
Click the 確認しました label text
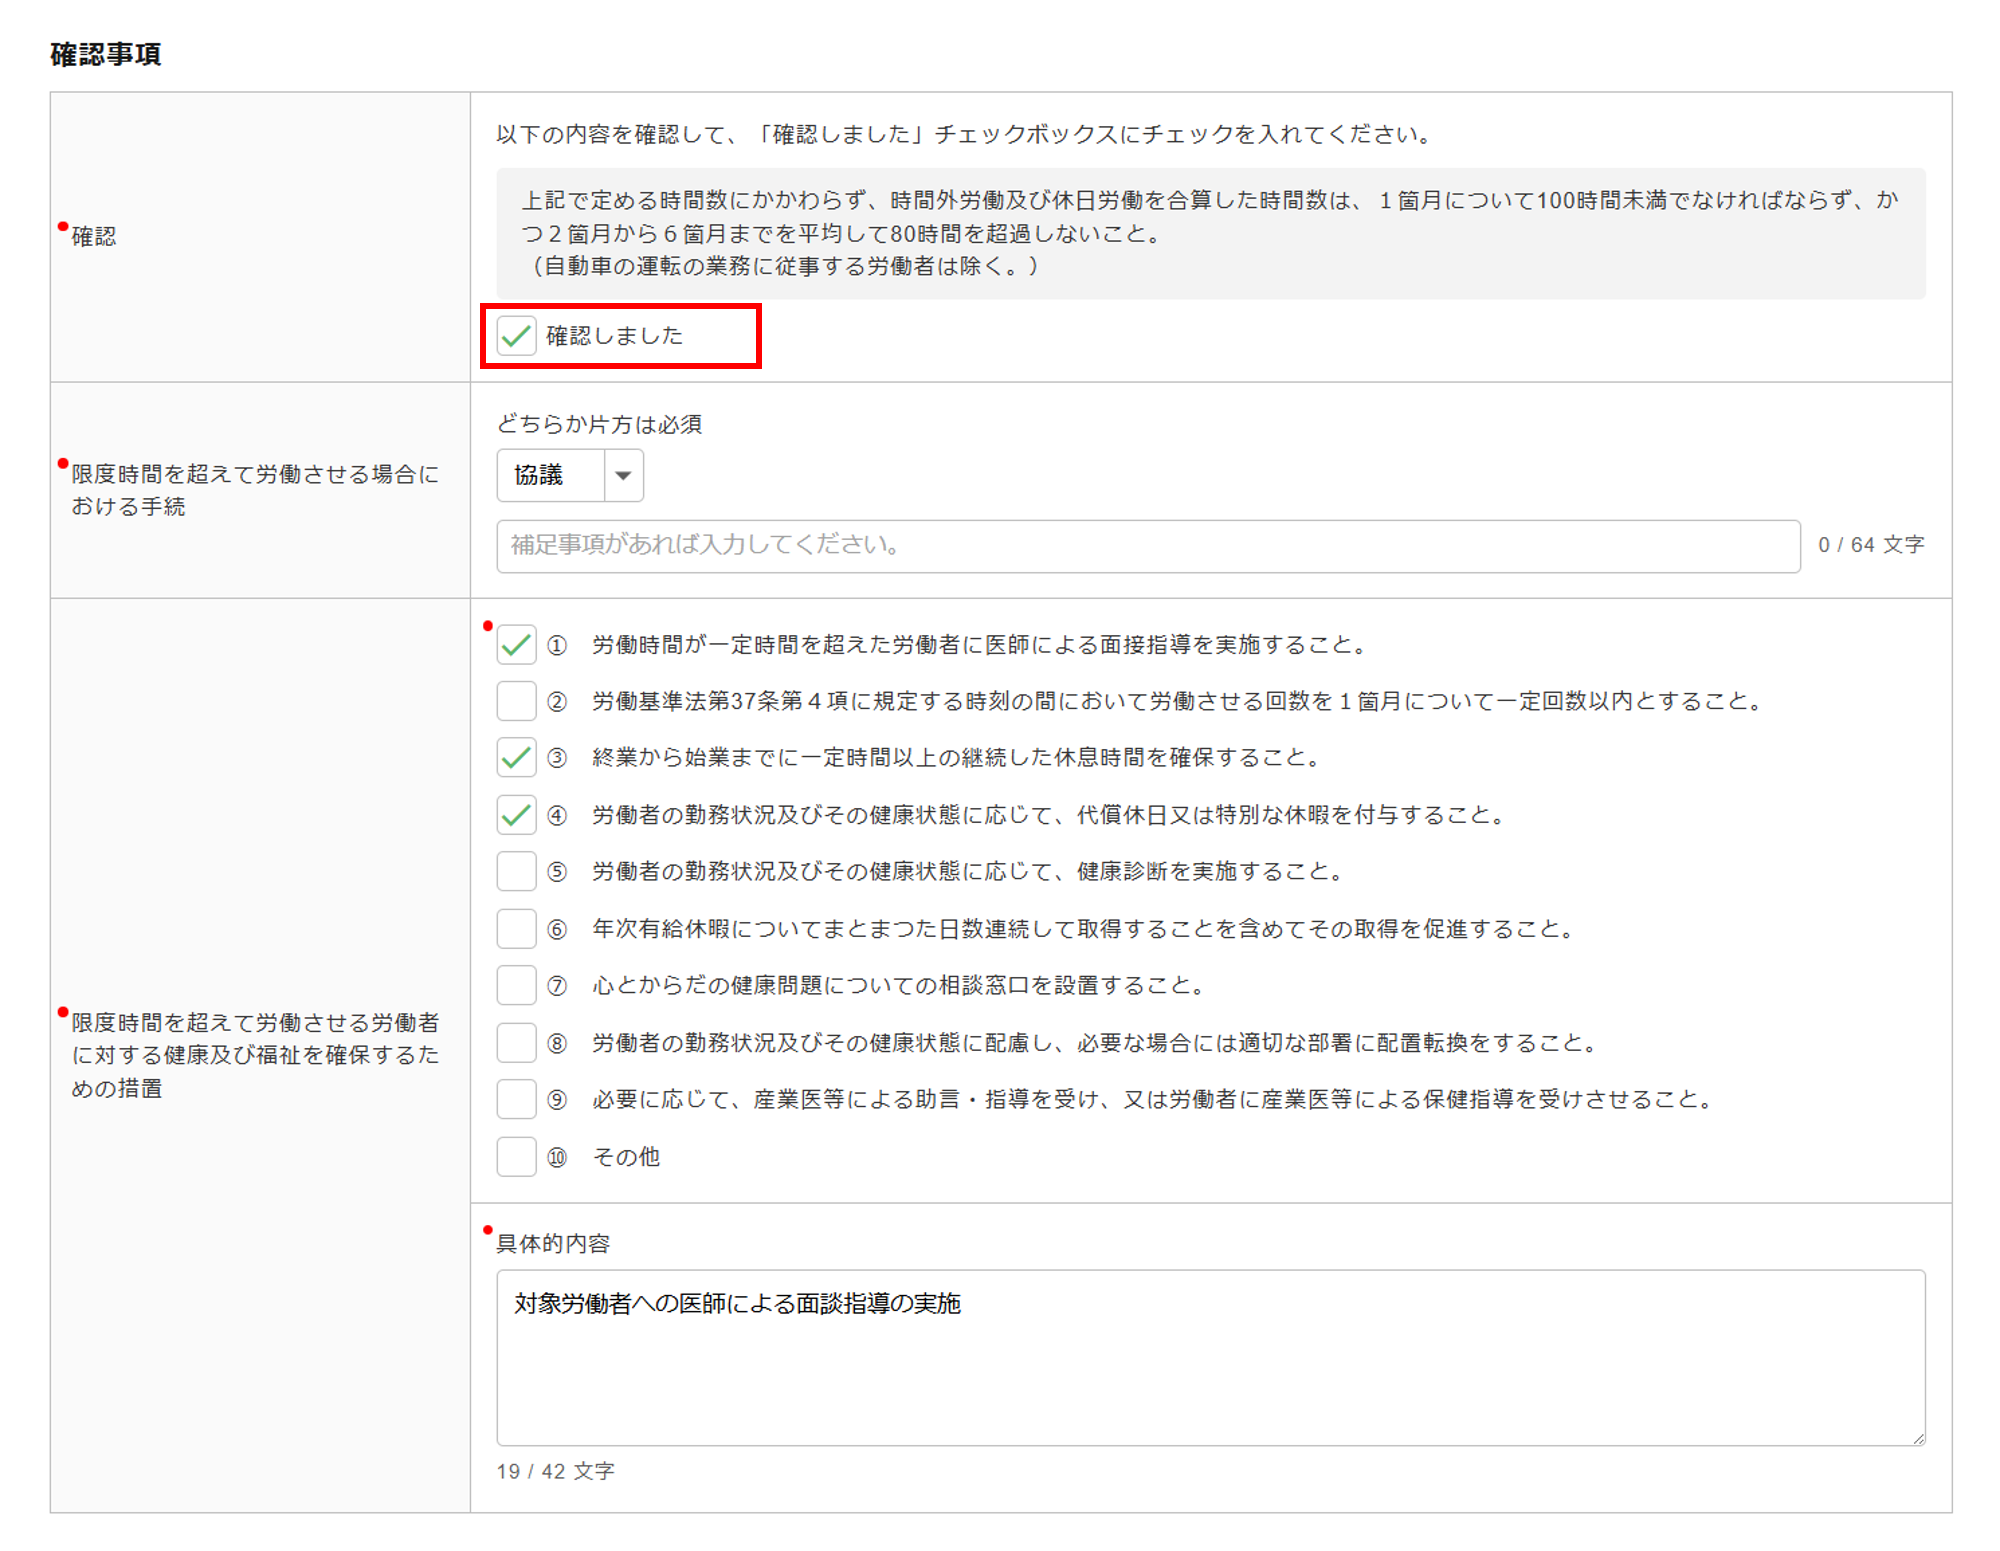(614, 336)
